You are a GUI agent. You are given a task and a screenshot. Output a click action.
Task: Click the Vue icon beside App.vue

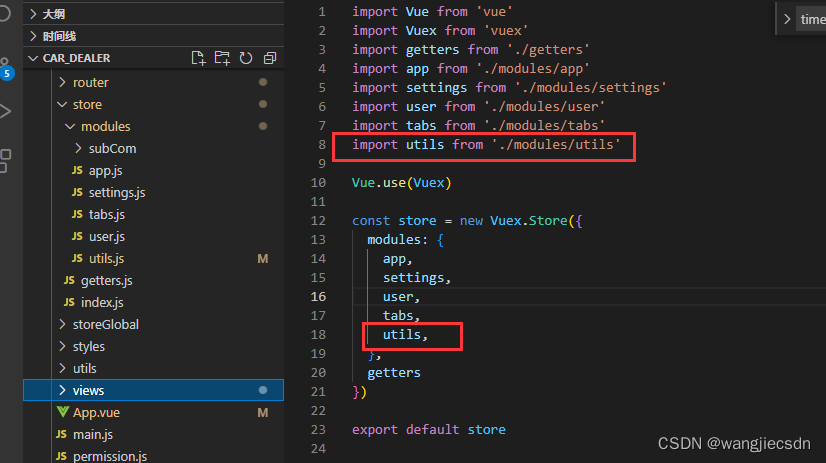pos(63,412)
